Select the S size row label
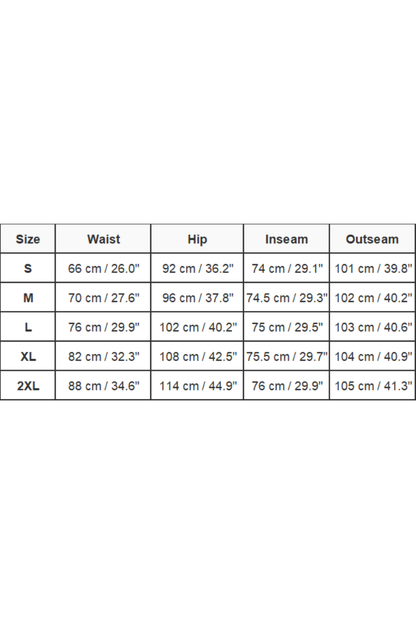 coord(27,268)
